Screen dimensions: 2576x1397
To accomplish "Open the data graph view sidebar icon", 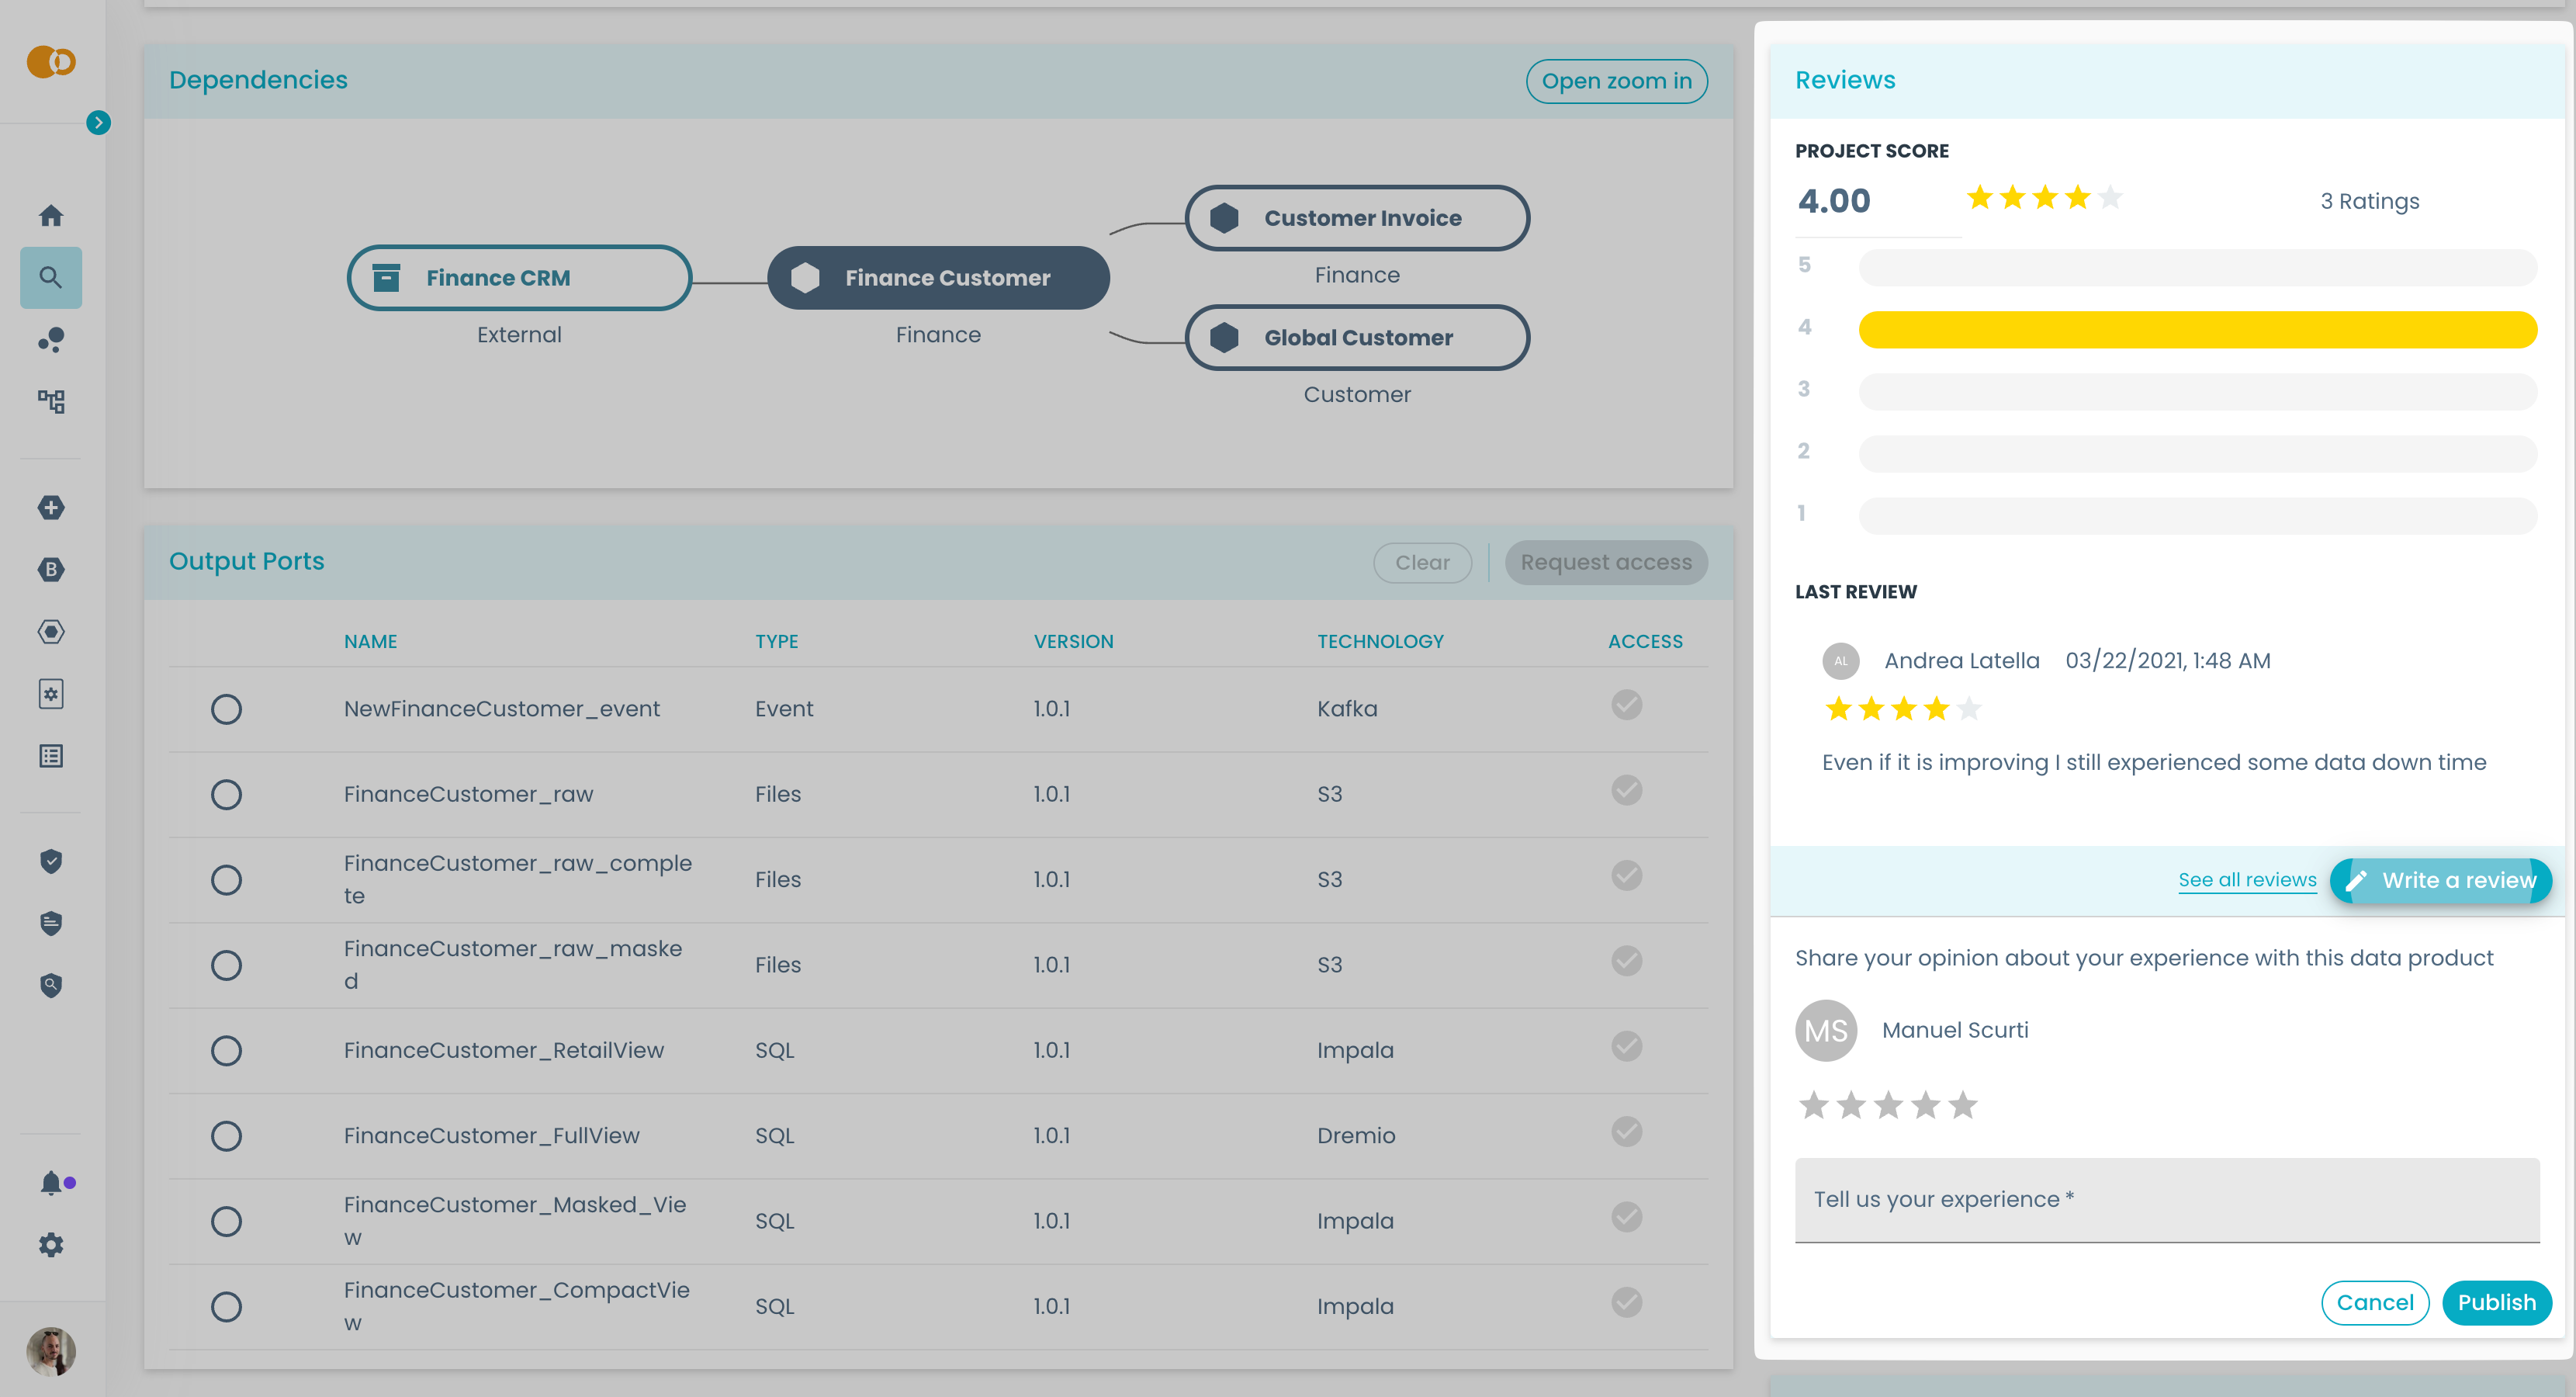I will coord(50,401).
